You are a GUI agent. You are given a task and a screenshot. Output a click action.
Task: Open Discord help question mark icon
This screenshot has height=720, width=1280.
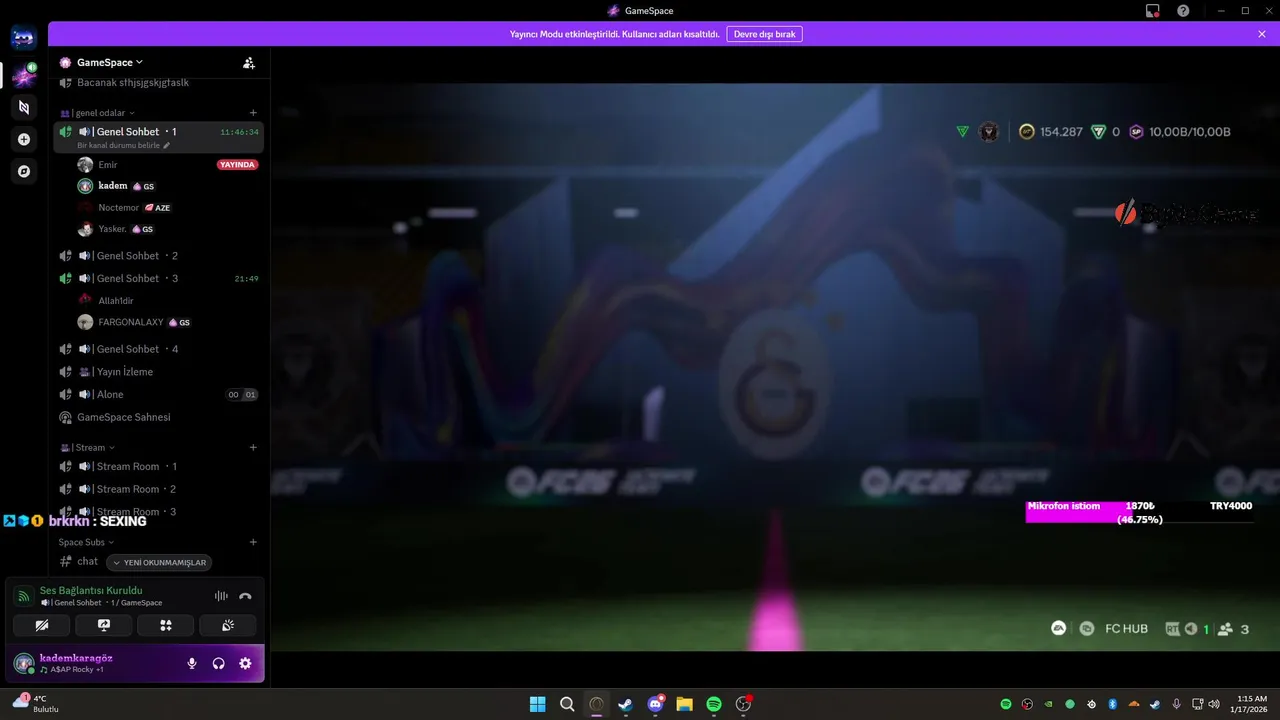coord(1183,10)
